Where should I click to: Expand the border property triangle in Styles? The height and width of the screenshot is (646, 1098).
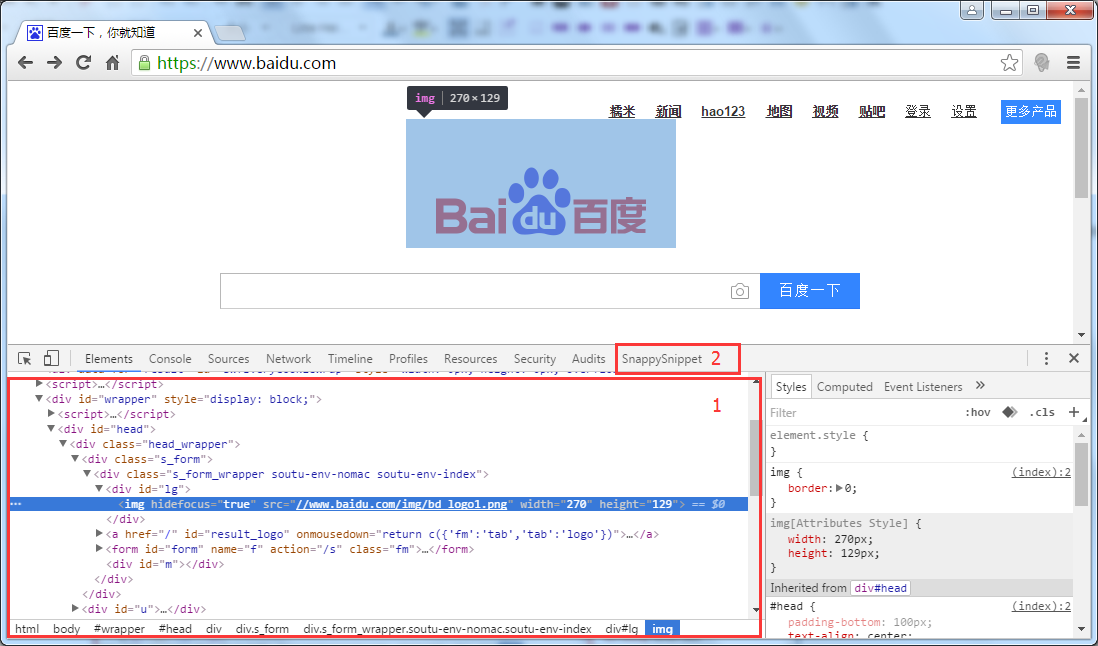point(840,489)
